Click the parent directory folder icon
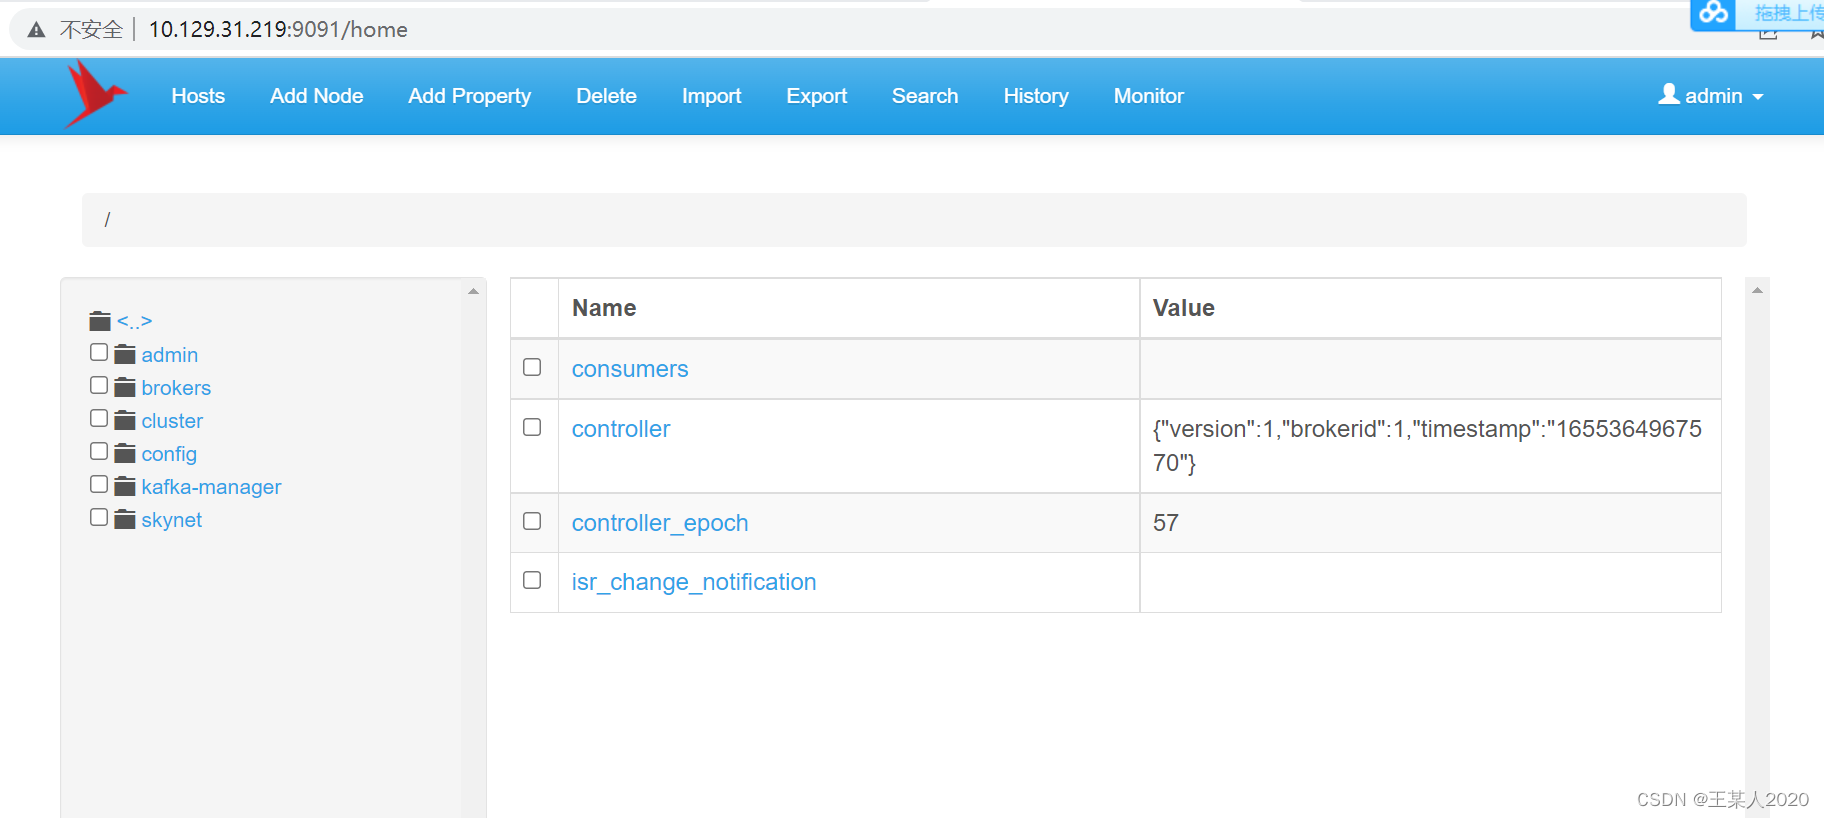Viewport: 1824px width, 818px height. [x=100, y=321]
